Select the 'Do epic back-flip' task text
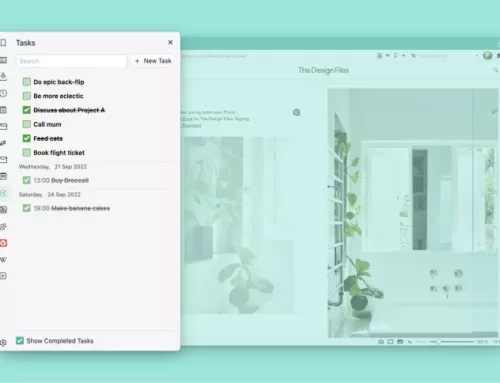This screenshot has height=383, width=500. [59, 82]
